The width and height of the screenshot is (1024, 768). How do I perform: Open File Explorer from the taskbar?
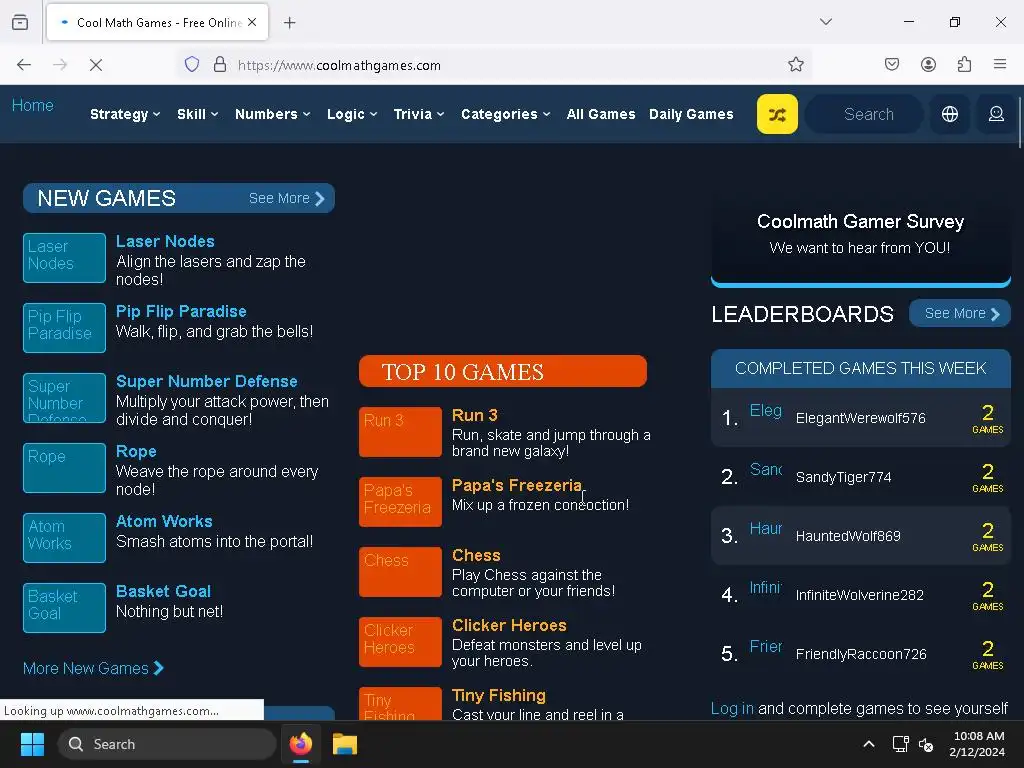pos(345,744)
